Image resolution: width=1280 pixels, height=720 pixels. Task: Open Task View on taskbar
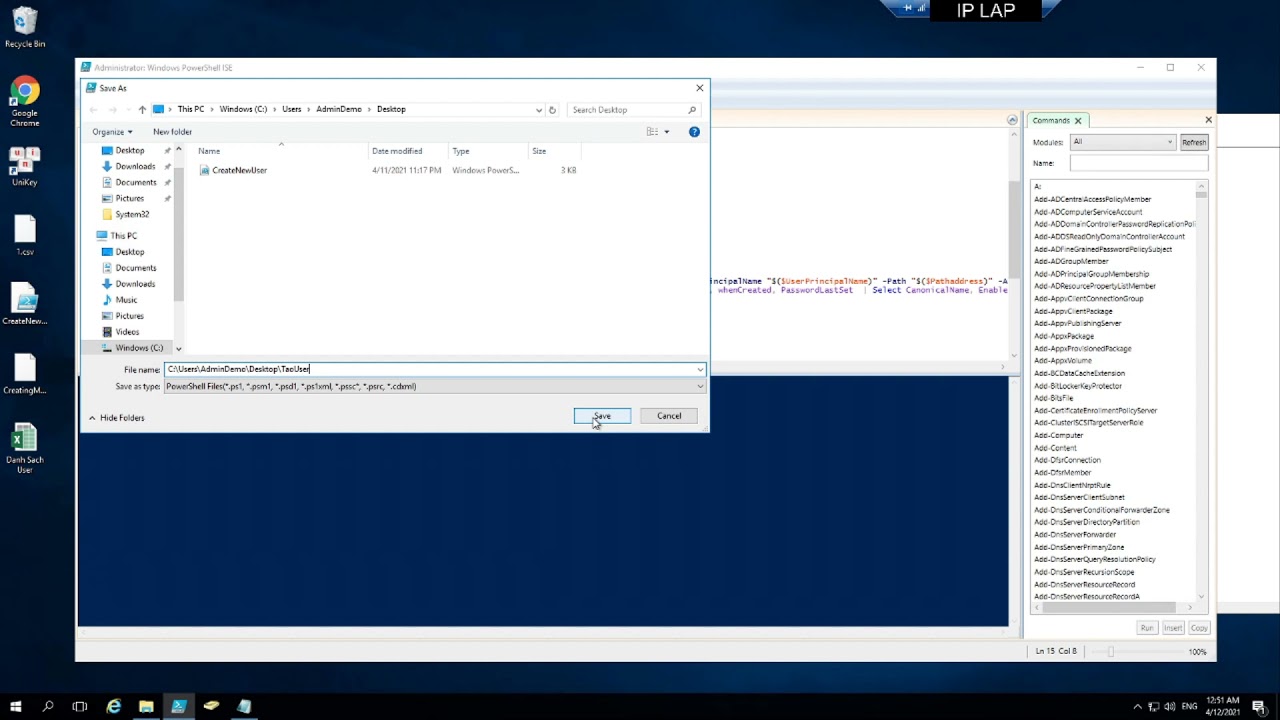[80, 706]
